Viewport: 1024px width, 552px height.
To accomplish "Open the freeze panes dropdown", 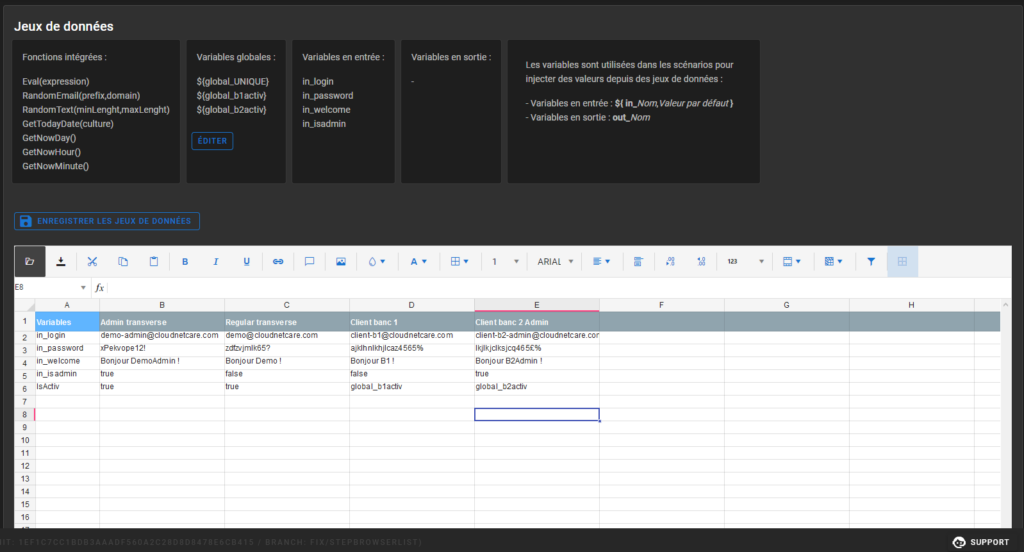I will (792, 261).
